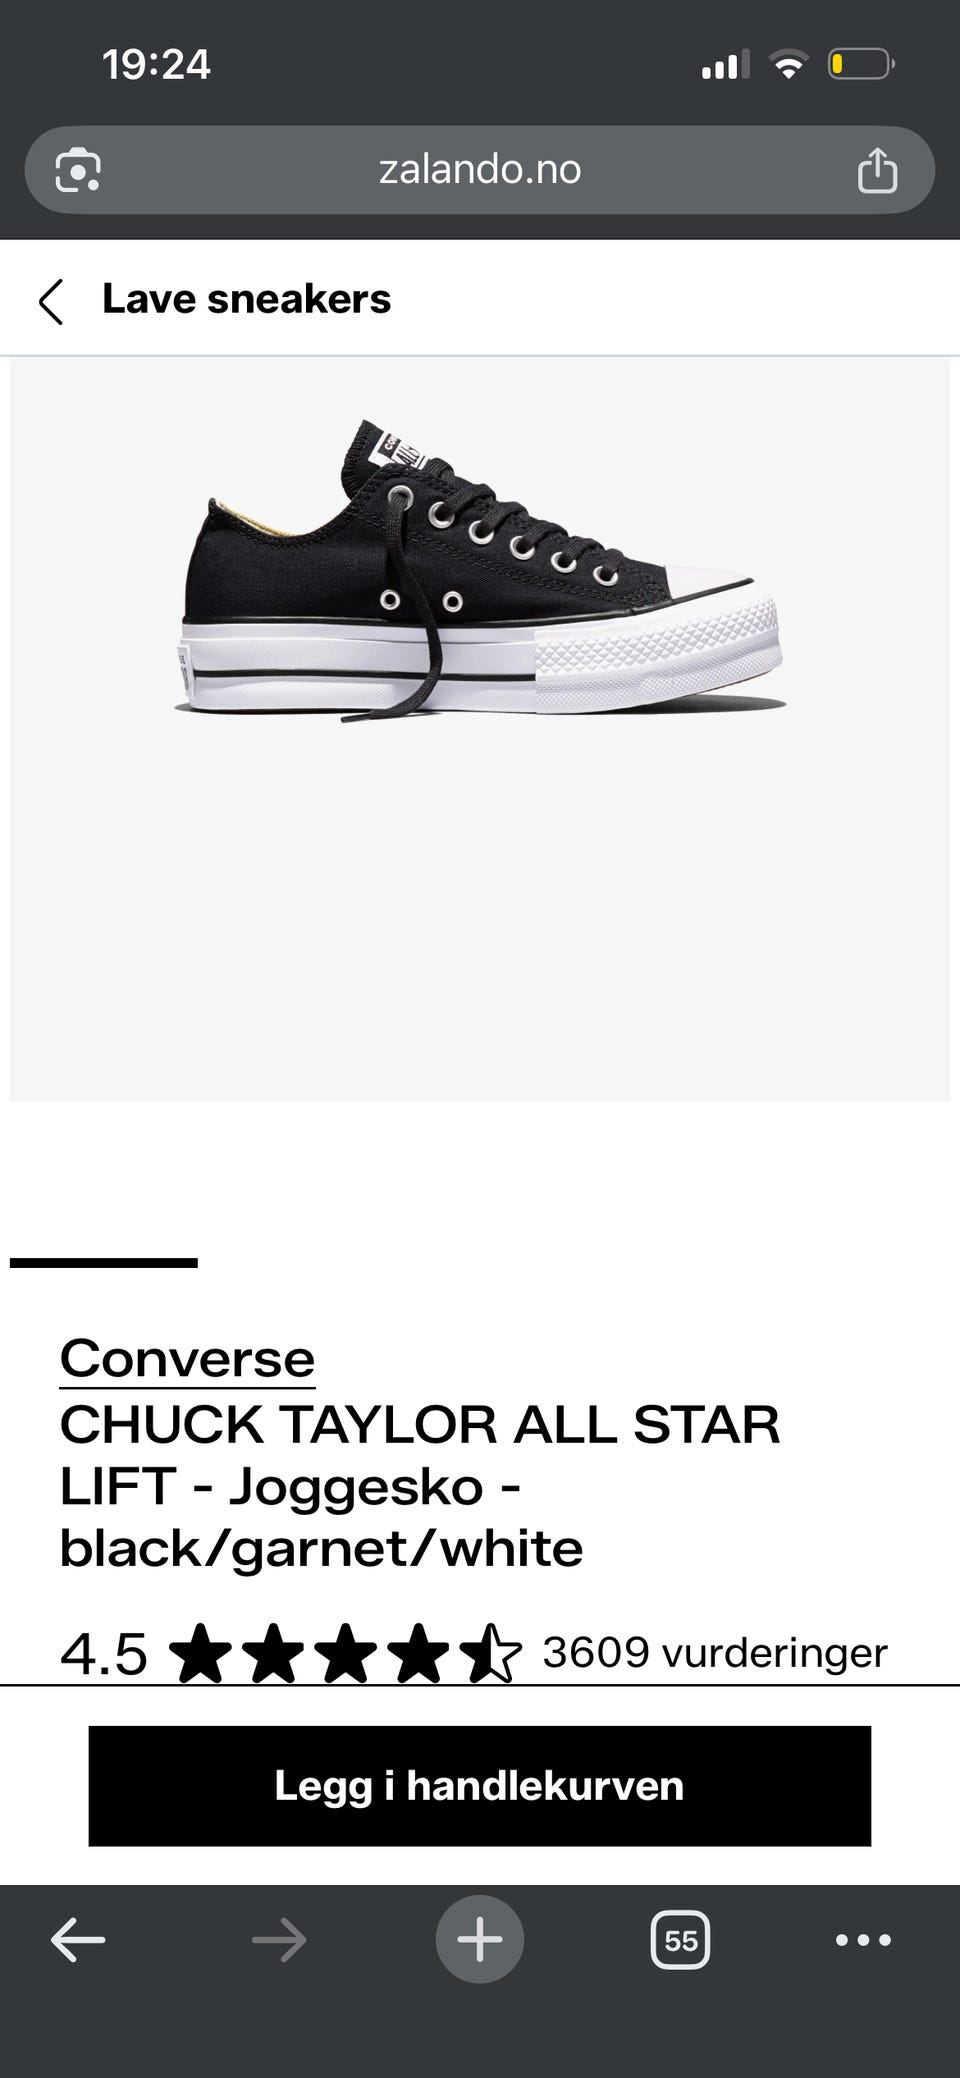
Task: Open the tab switcher showing 55 tabs
Action: pos(681,1940)
